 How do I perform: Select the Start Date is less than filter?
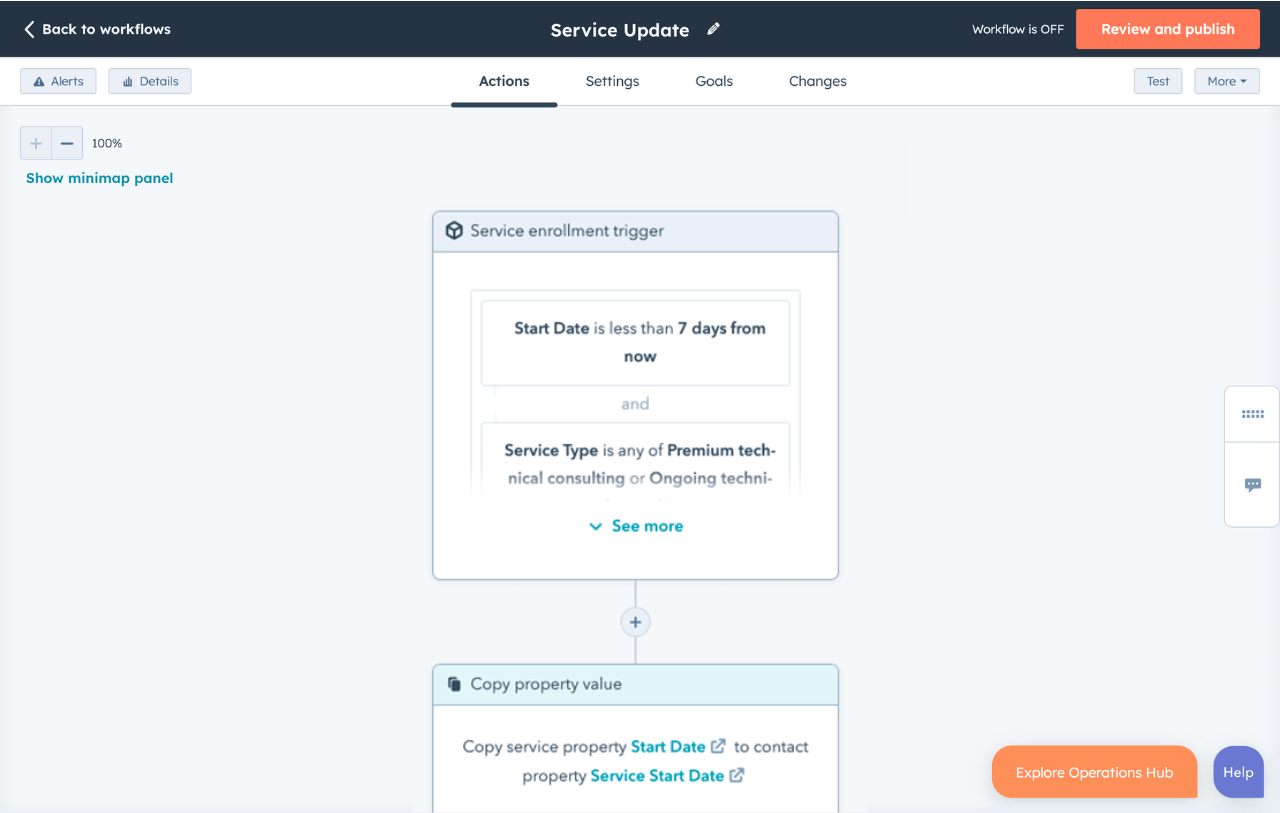point(635,343)
